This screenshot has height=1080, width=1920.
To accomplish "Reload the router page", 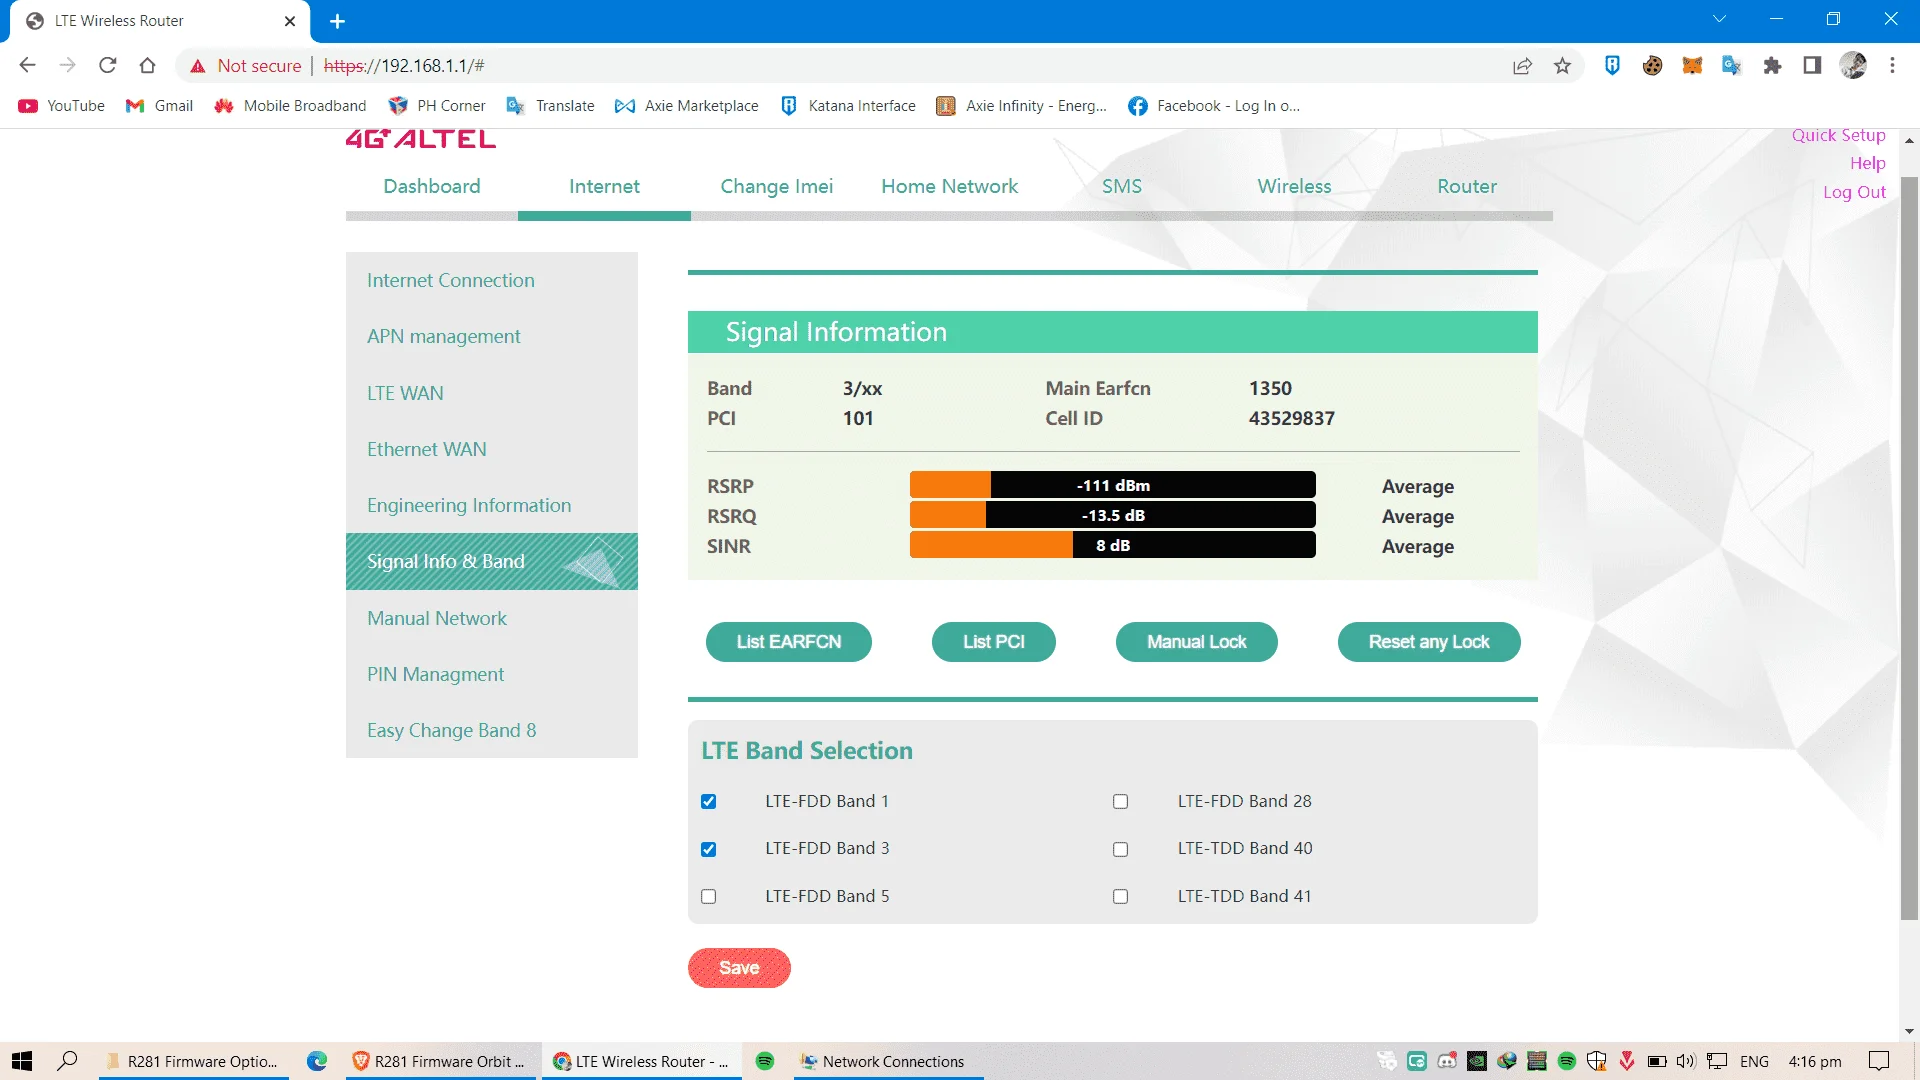I will point(108,65).
